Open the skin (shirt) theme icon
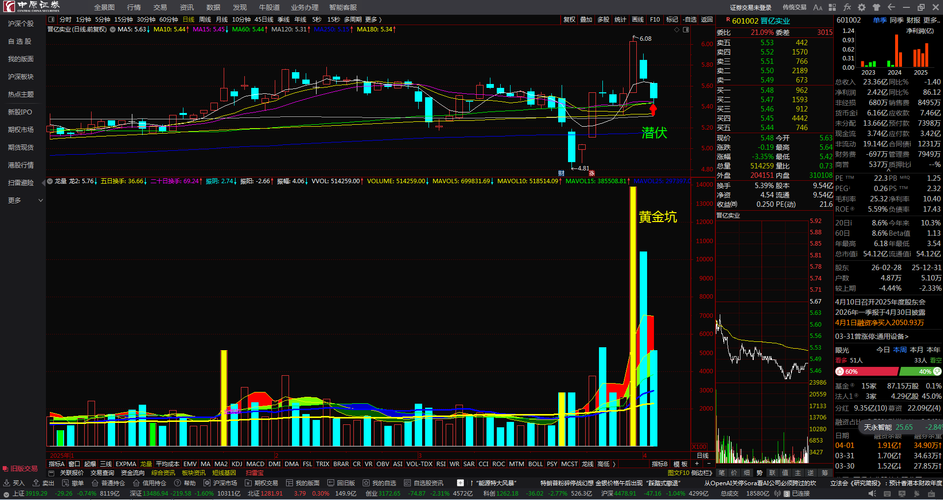Image resolution: width=943 pixels, height=500 pixels. [876, 7]
